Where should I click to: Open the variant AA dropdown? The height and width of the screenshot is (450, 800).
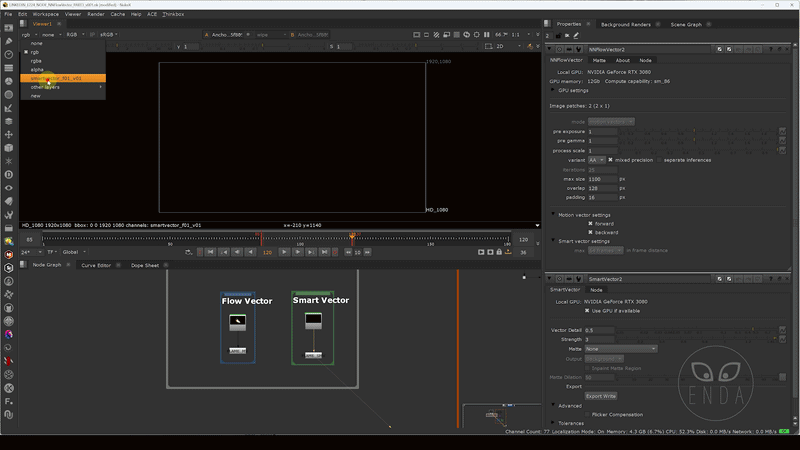pos(596,160)
